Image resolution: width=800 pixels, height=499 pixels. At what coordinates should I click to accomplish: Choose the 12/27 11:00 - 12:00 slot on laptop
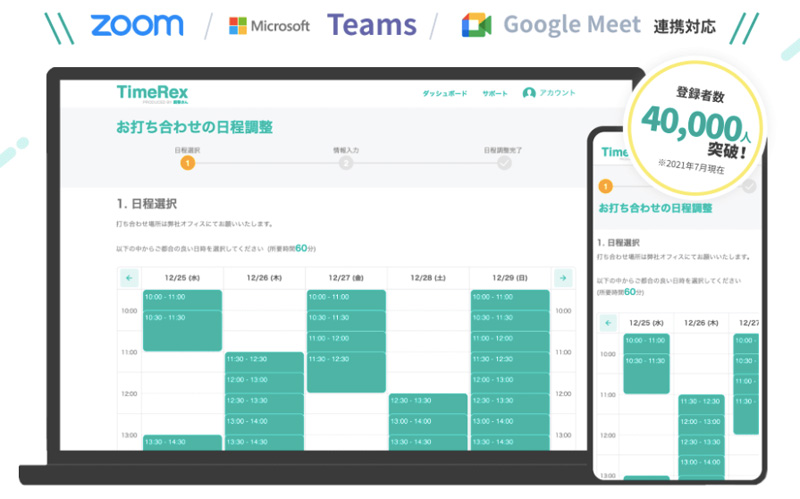(346, 339)
